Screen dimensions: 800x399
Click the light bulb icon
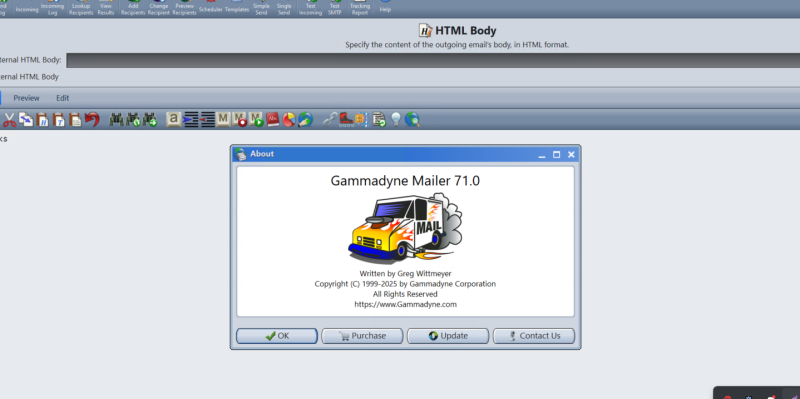click(x=396, y=120)
